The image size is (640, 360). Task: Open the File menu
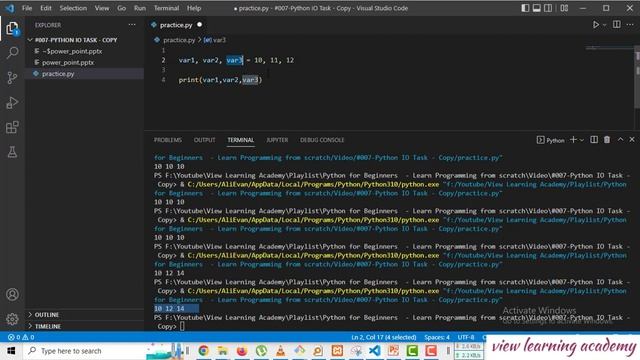tap(27, 8)
